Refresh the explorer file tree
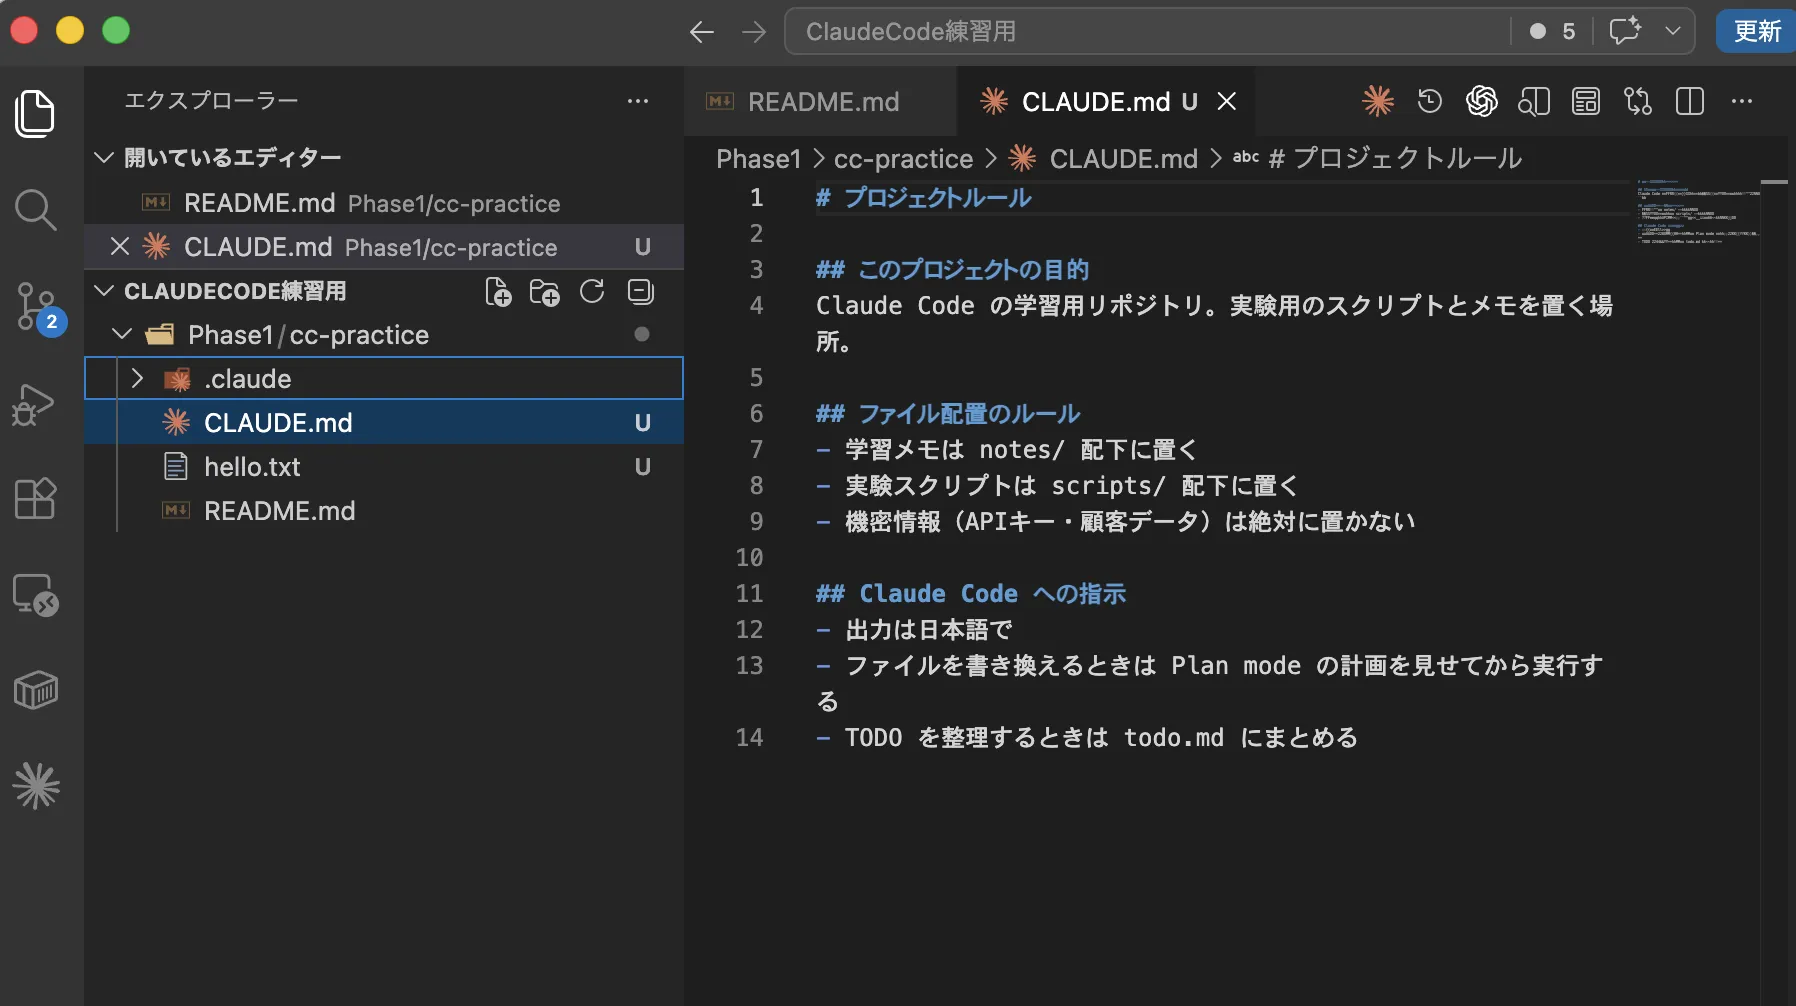 tap(592, 292)
